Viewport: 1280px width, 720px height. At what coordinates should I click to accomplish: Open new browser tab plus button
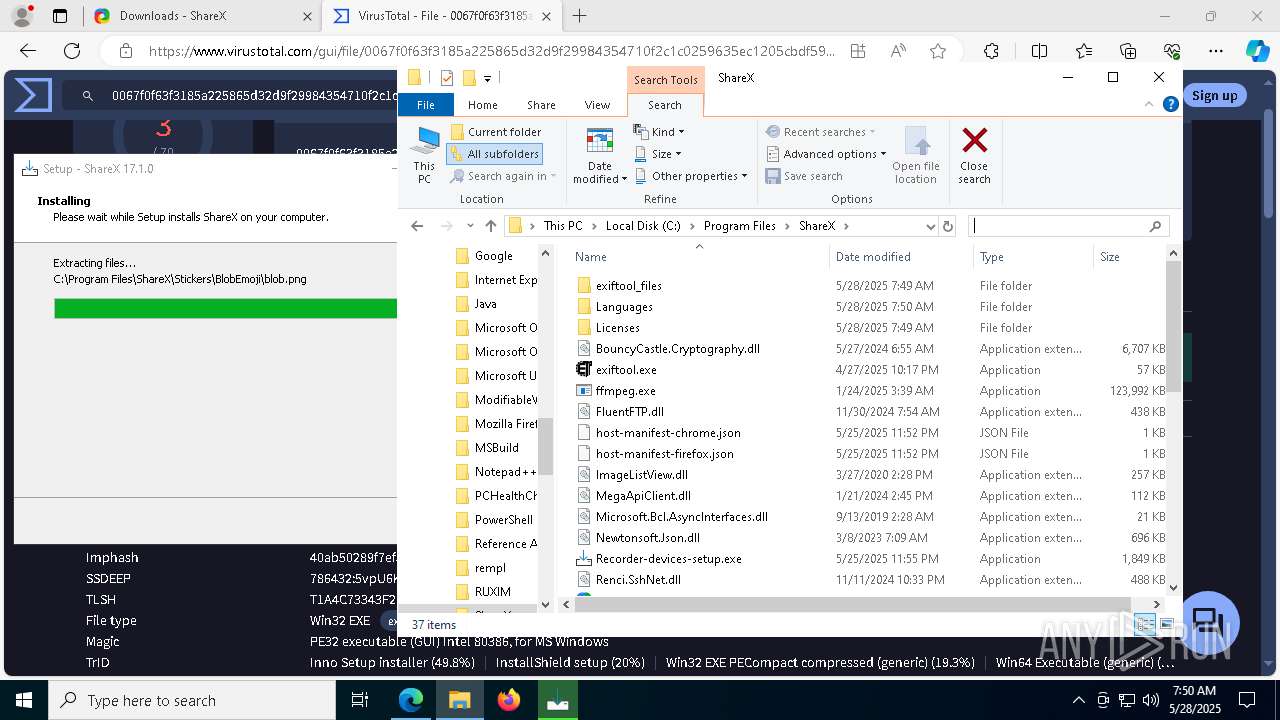[x=579, y=16]
